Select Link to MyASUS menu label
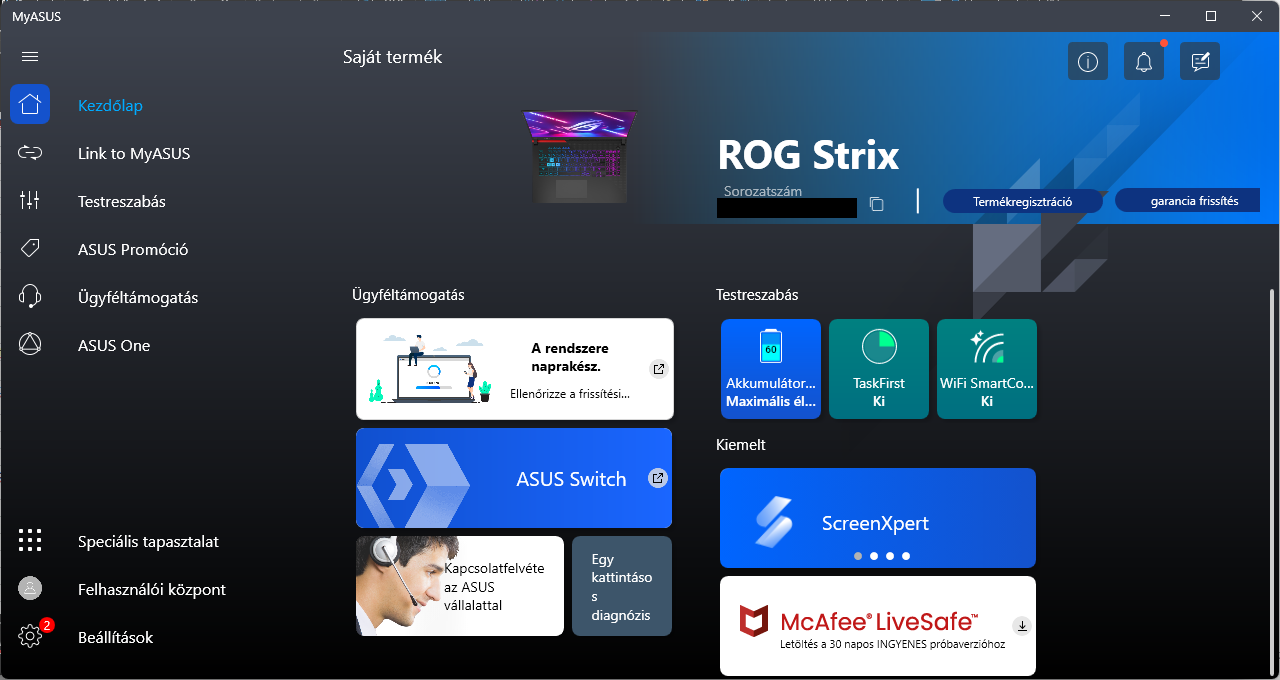 pyautogui.click(x=134, y=153)
